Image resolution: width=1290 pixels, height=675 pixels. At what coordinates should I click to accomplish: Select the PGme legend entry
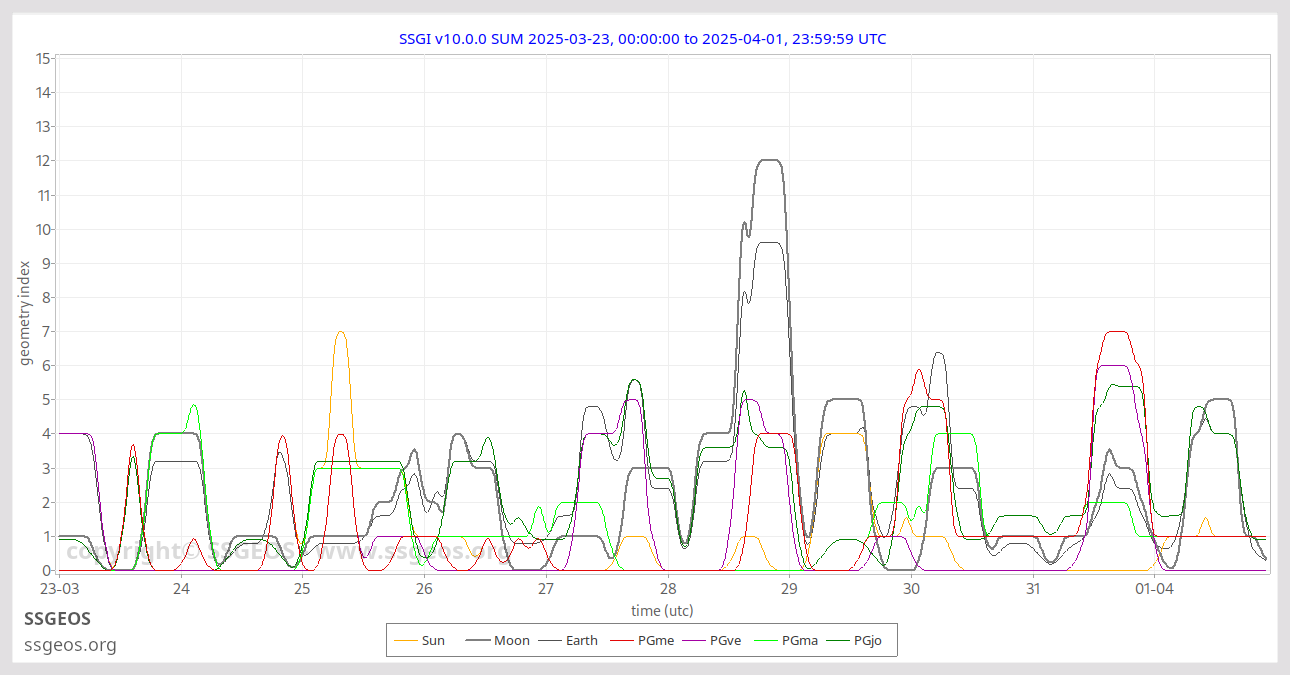click(641, 640)
